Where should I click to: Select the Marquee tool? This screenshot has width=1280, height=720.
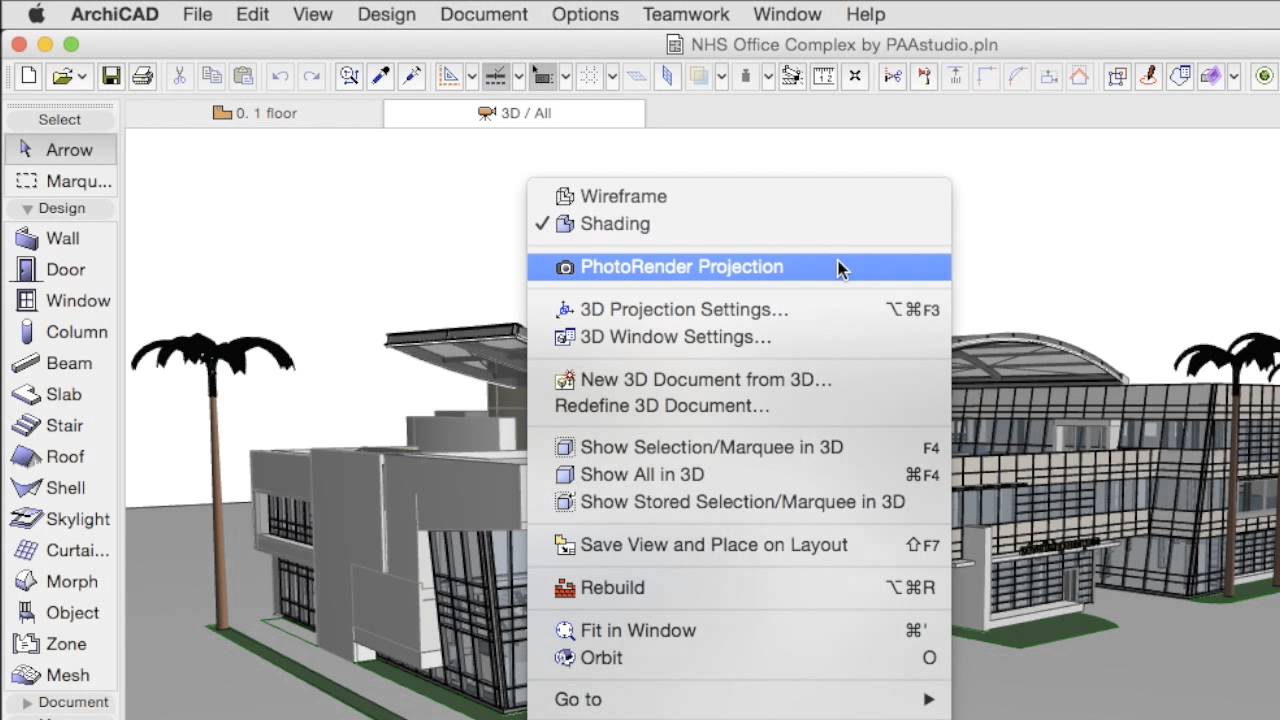click(61, 181)
